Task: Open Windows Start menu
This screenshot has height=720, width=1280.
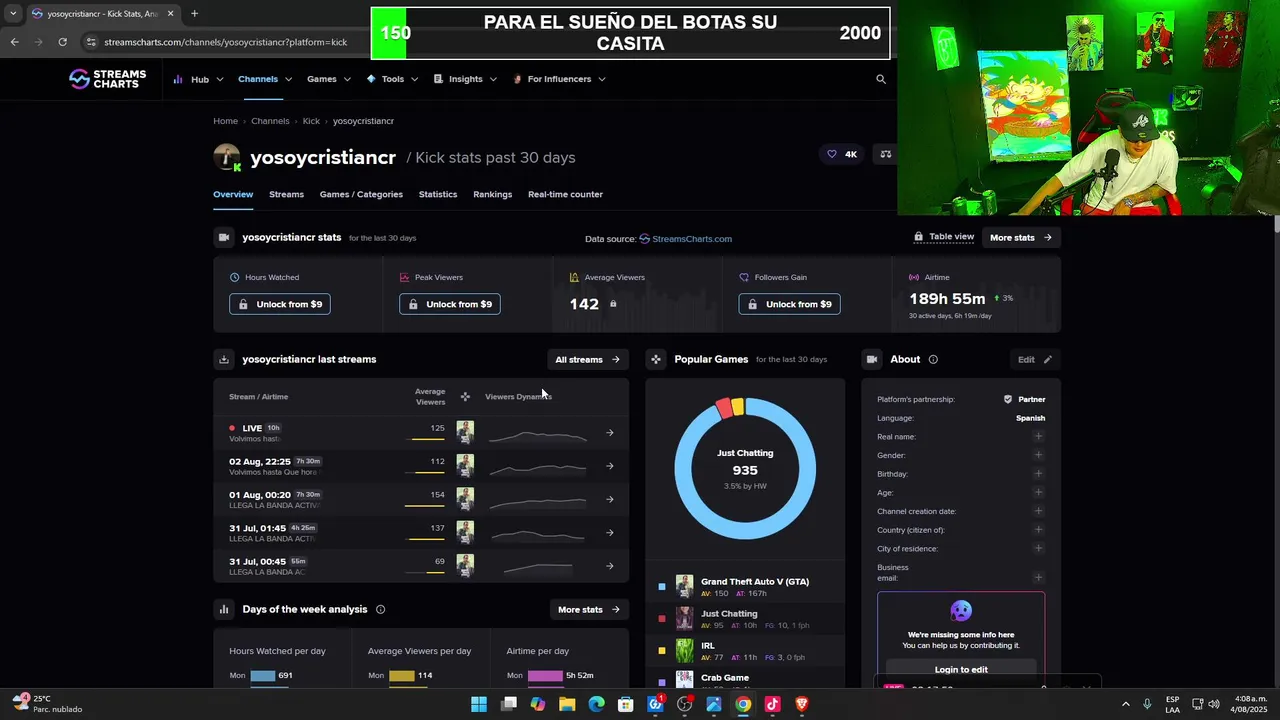Action: [479, 704]
